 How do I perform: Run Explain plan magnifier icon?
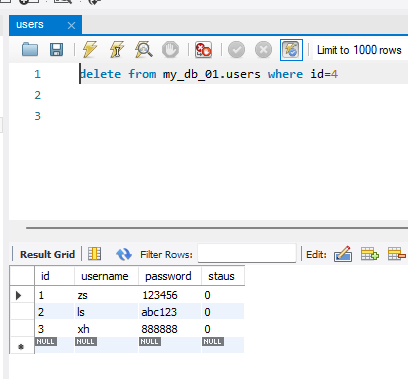coord(144,49)
